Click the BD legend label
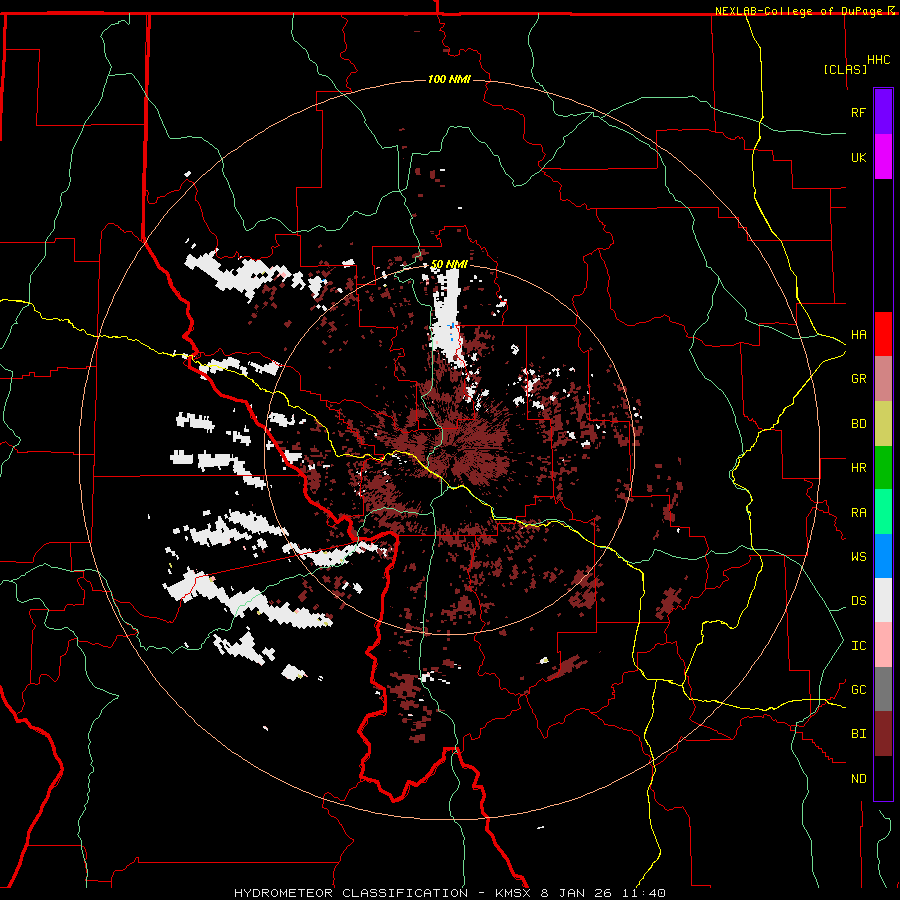Screen dimensions: 900x900 pyautogui.click(x=858, y=424)
